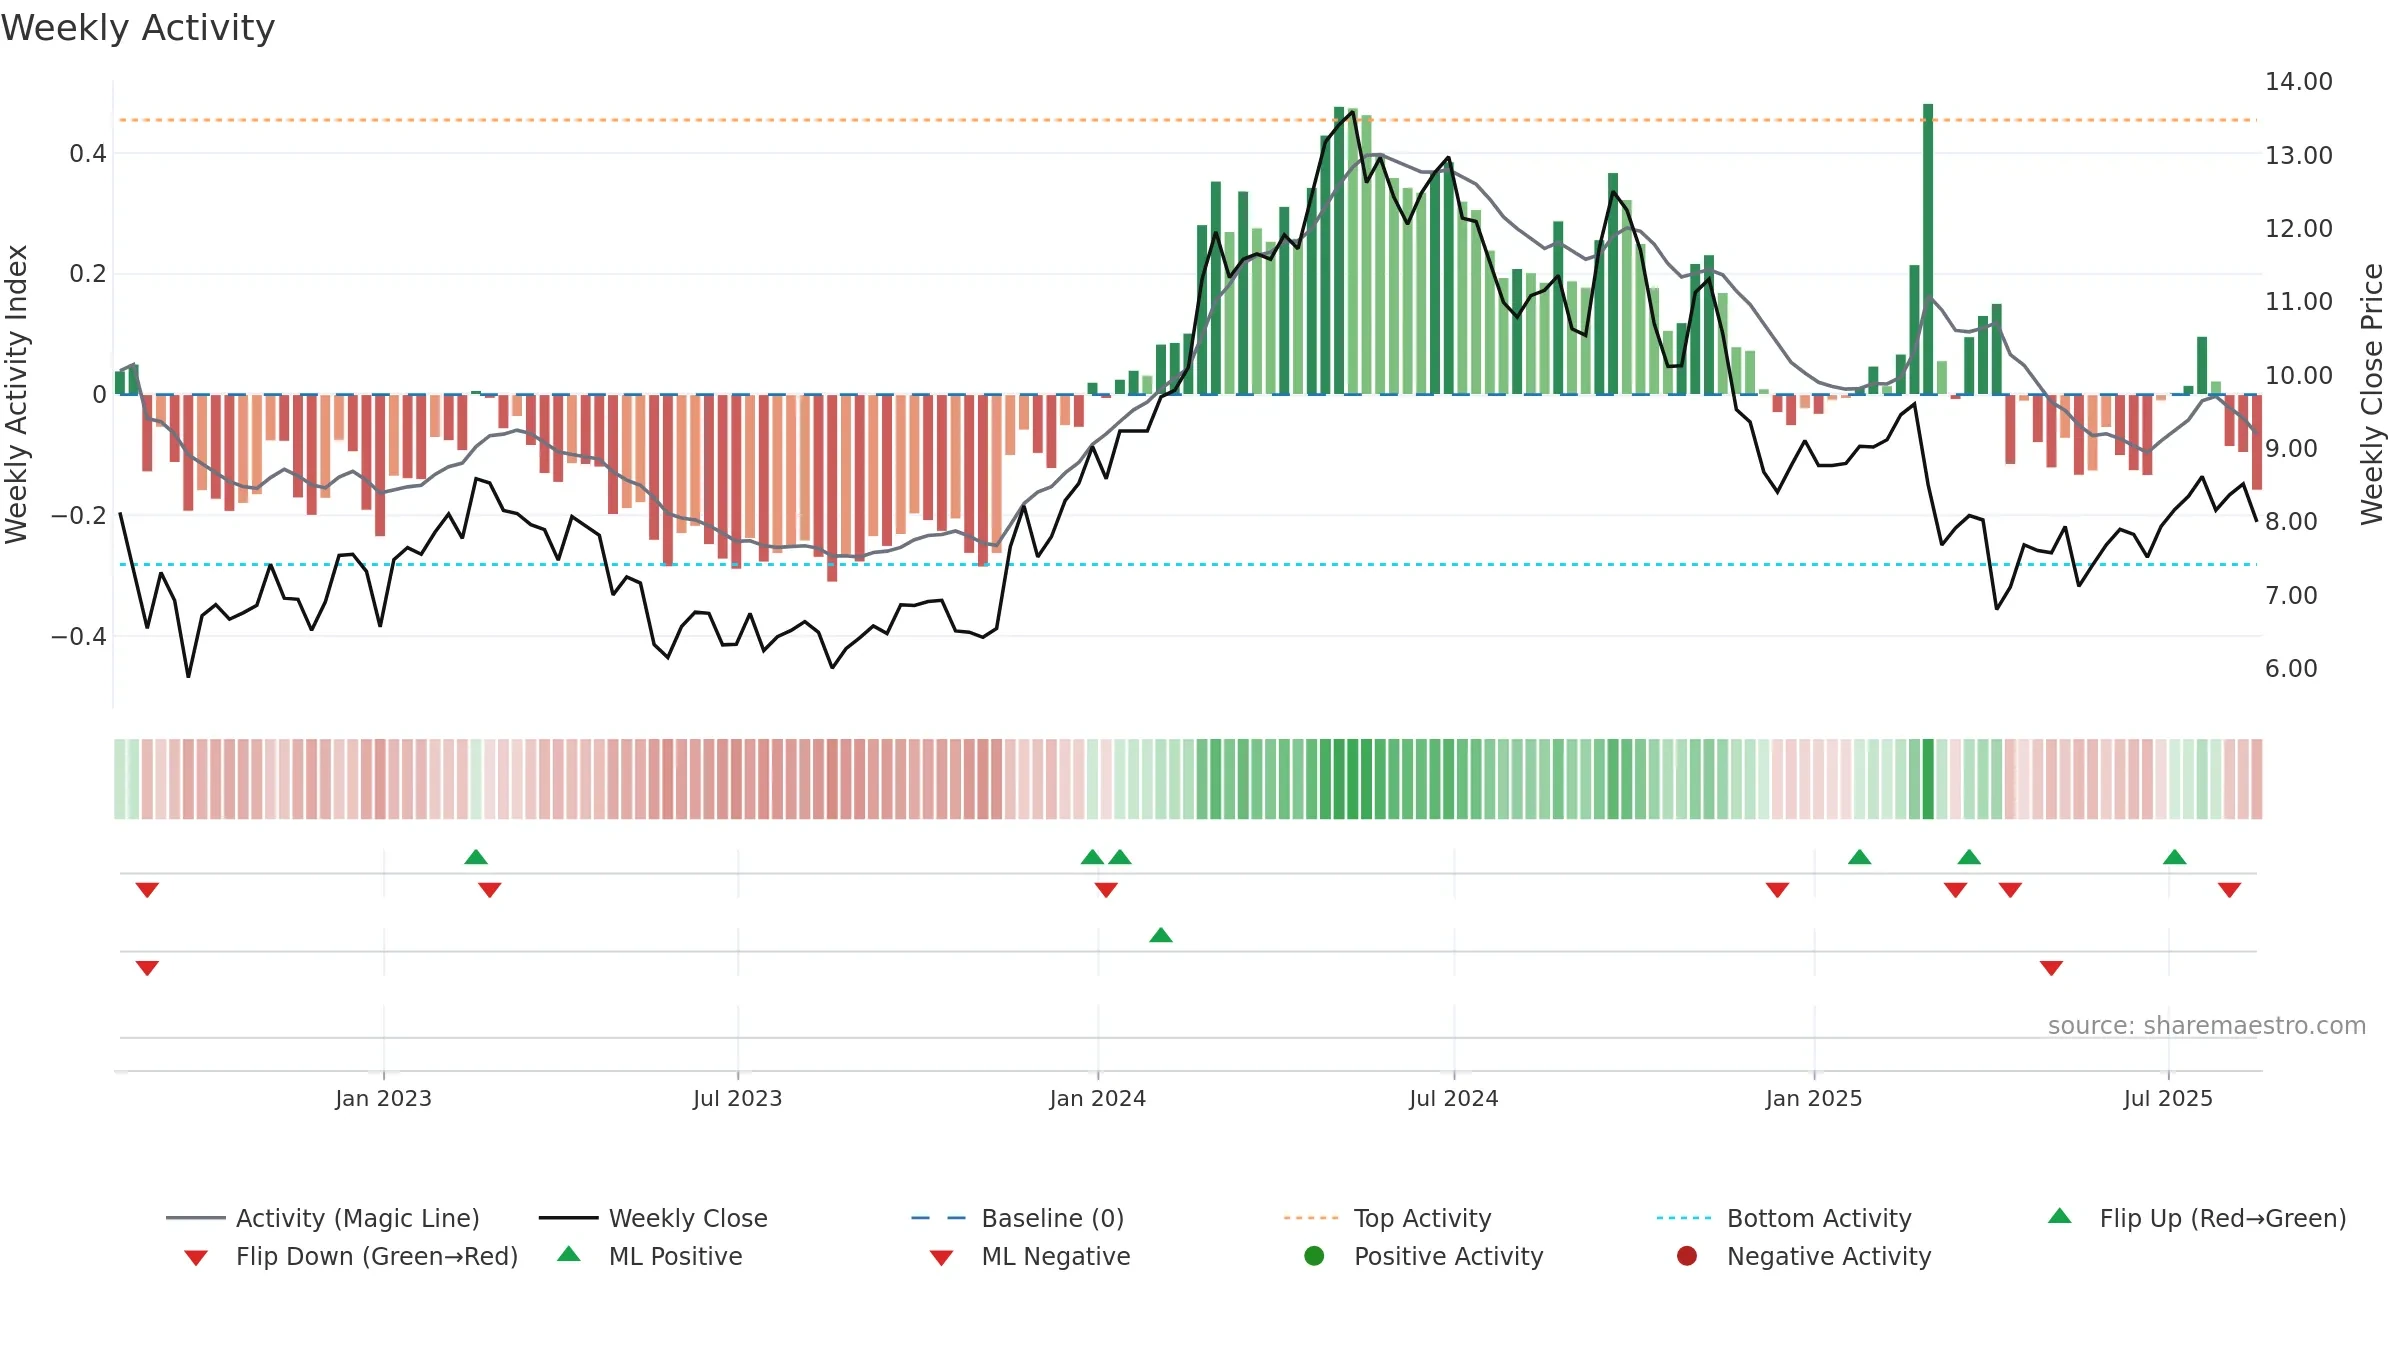Click the 'Jan 2024' axis label
Viewport: 2400px width, 1350px height.
point(1098,1098)
